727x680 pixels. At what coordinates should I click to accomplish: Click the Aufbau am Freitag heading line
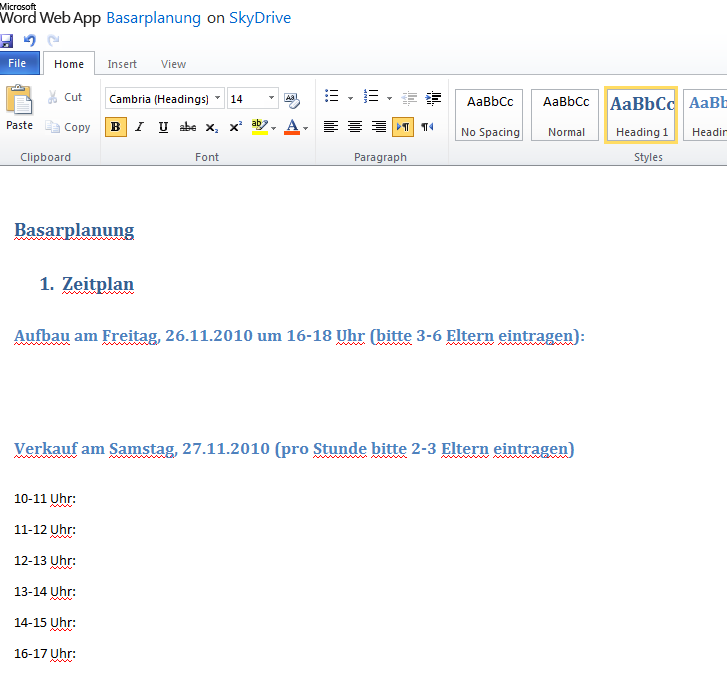(x=300, y=336)
